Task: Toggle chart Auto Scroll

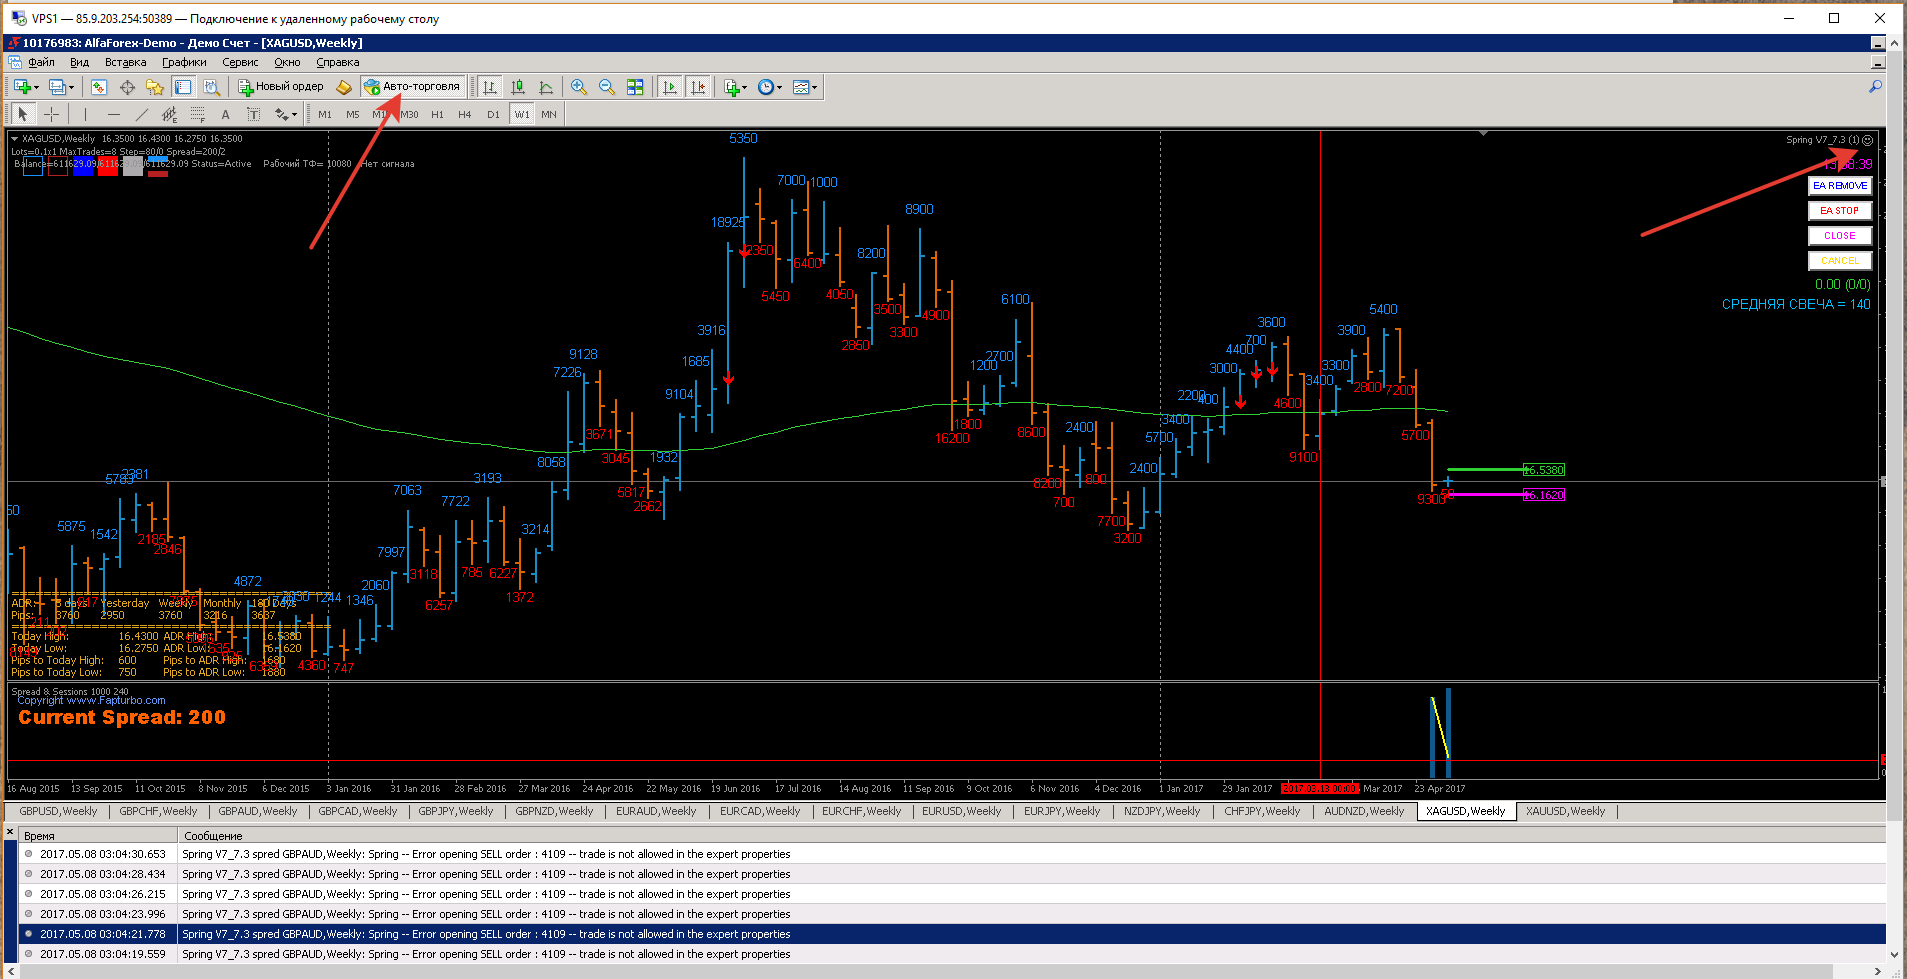Action: [670, 87]
